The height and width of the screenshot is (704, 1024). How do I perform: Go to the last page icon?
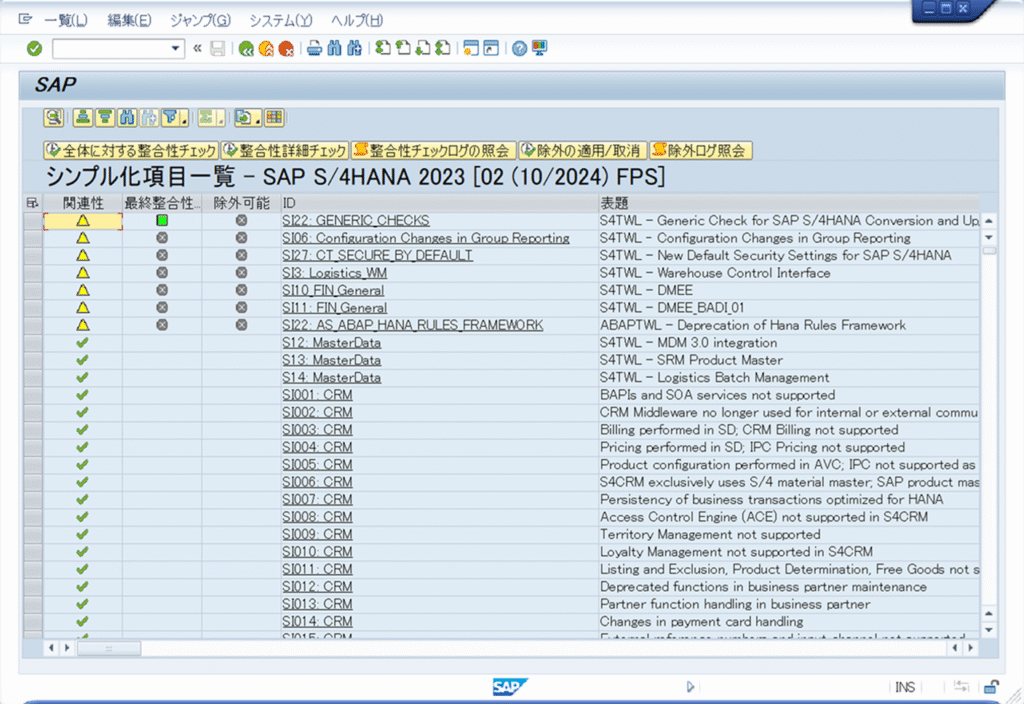[x=443, y=48]
